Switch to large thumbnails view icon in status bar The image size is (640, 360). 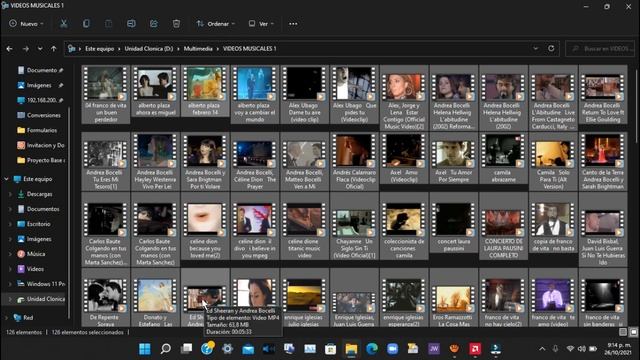(633, 332)
